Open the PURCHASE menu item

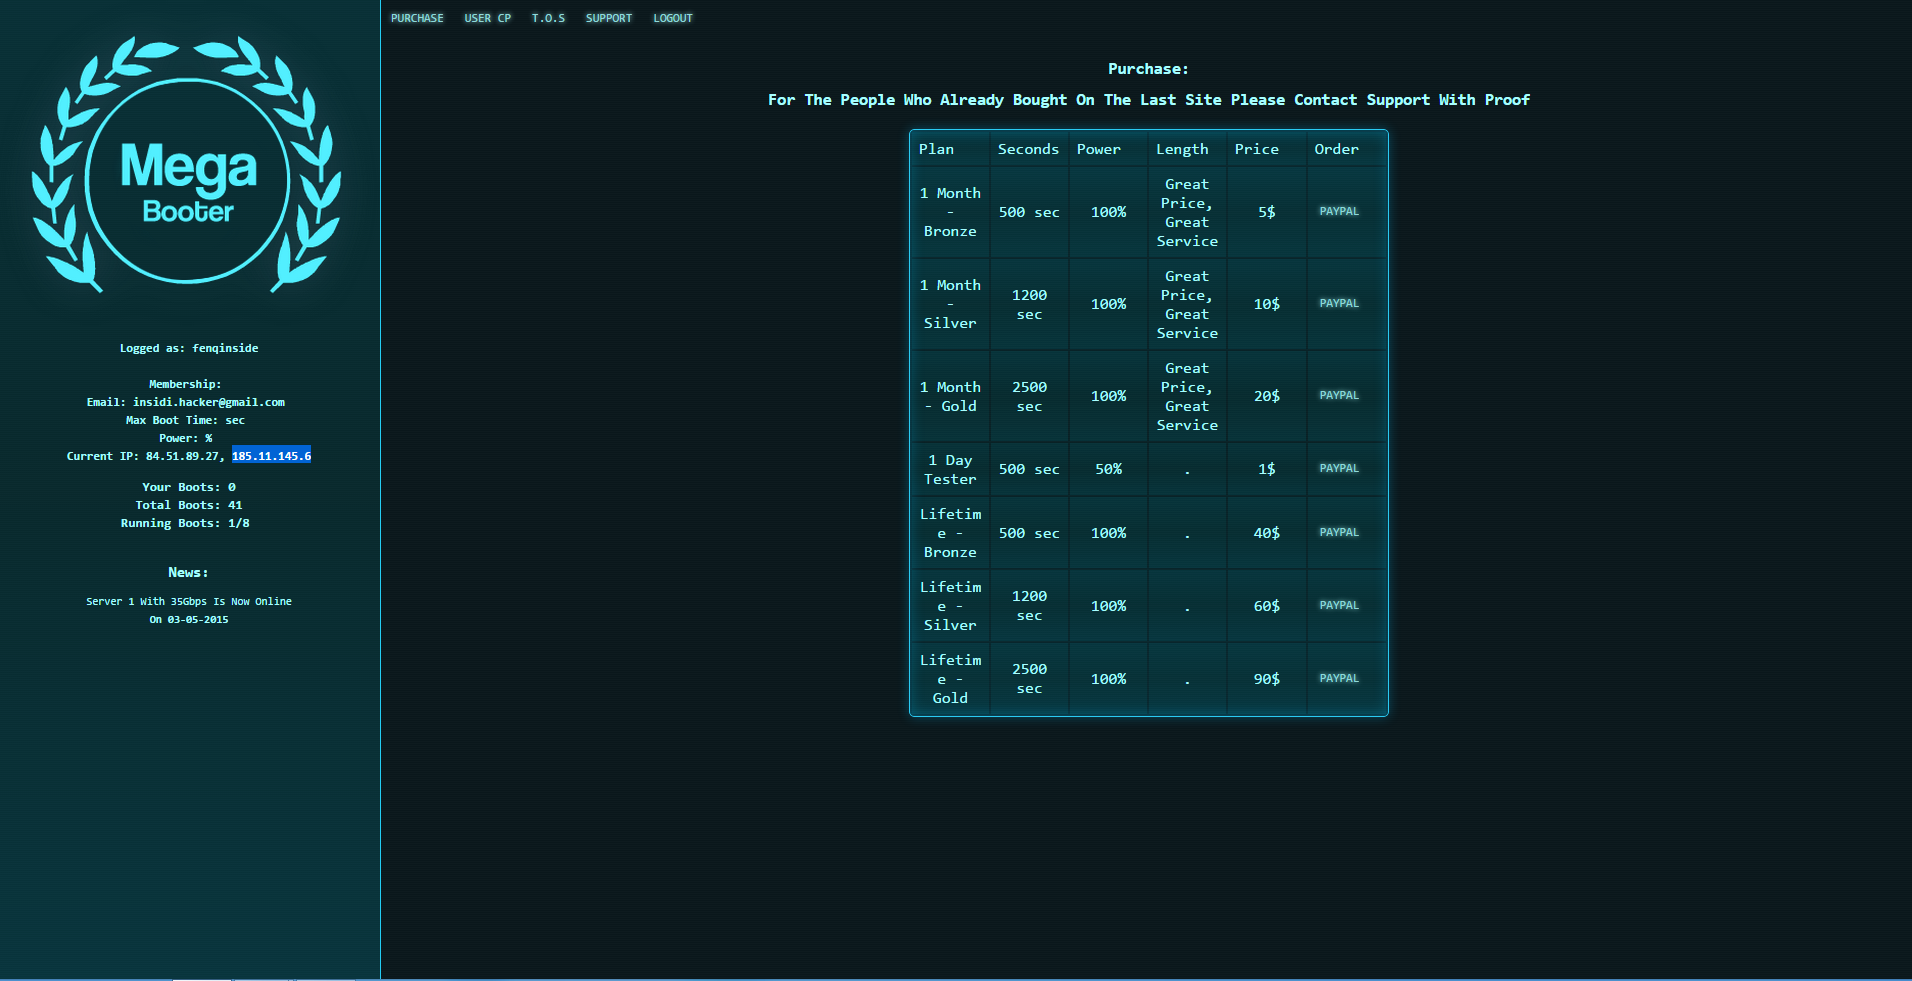(x=417, y=18)
